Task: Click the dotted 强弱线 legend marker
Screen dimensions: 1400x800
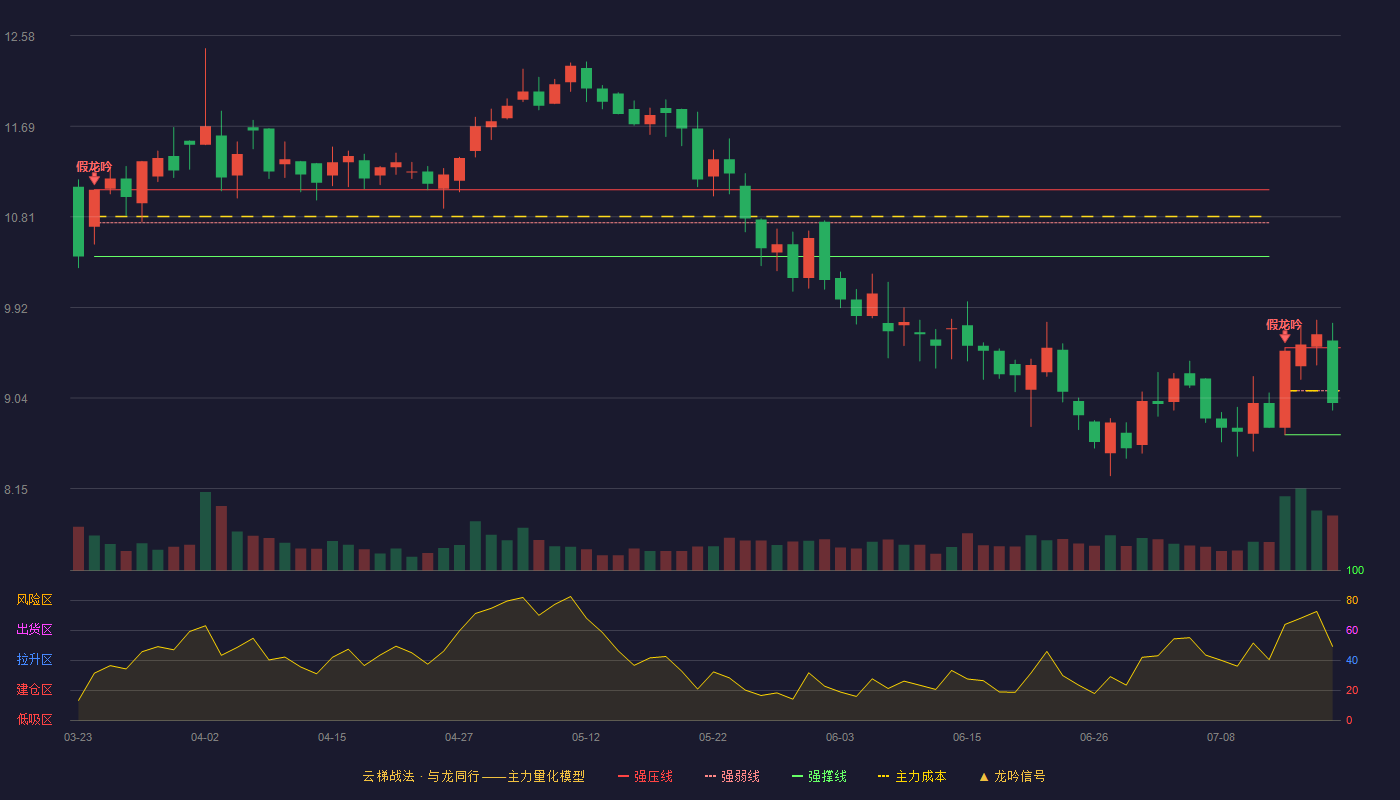Action: tap(710, 776)
